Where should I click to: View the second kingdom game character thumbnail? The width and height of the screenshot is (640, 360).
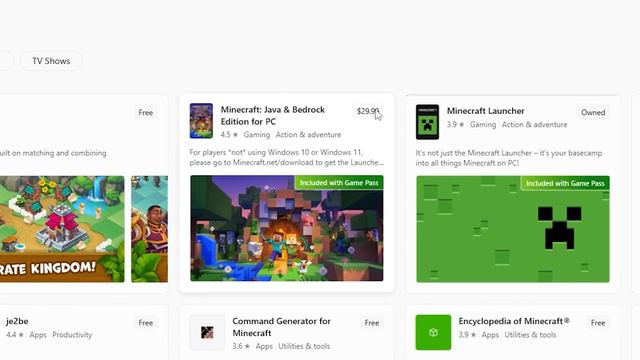coord(149,229)
